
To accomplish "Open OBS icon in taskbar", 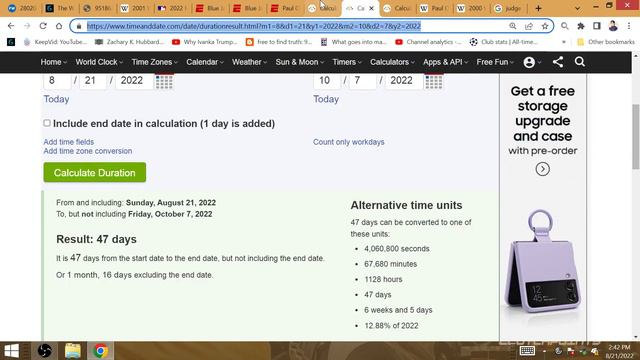I will point(44,351).
